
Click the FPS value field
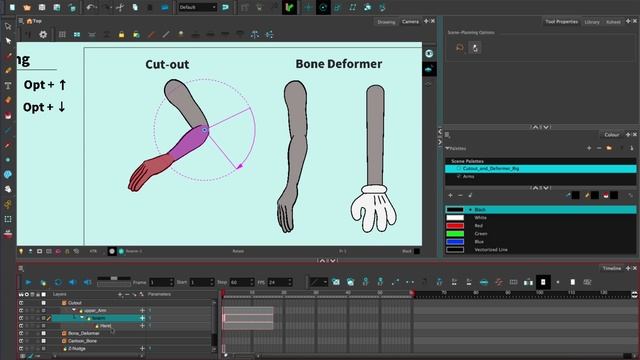280,282
